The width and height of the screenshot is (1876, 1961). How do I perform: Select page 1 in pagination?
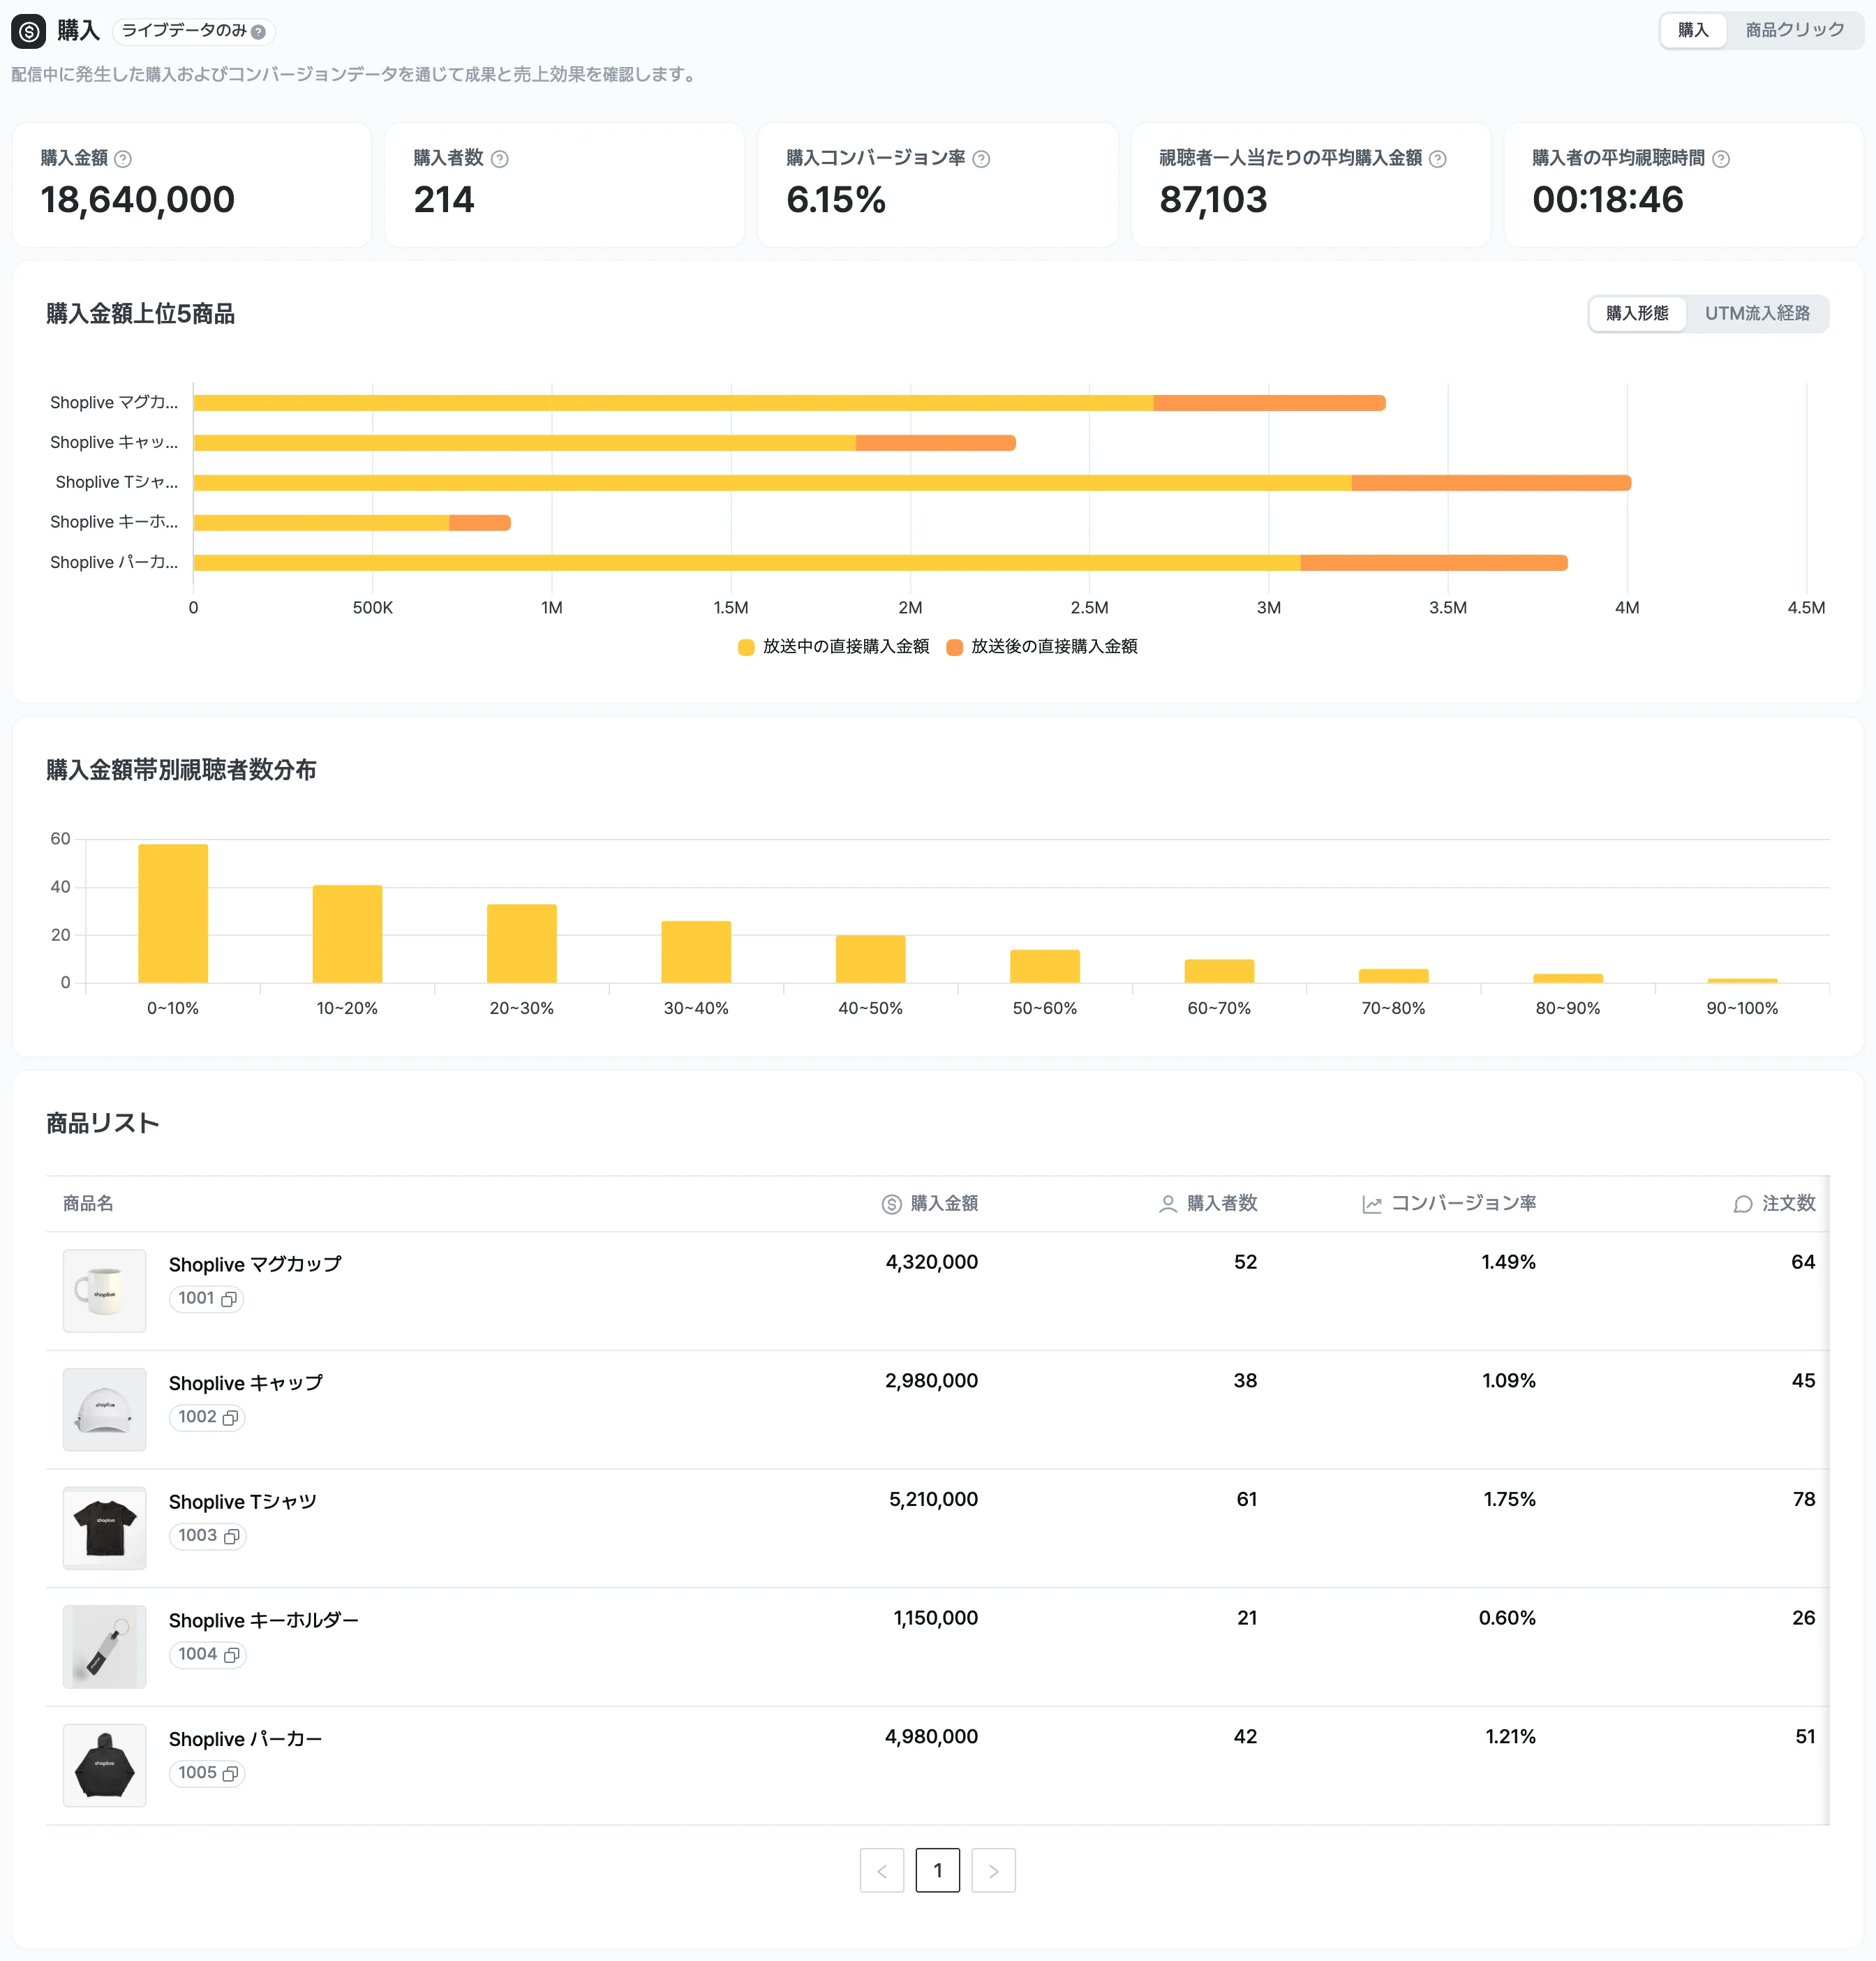tap(938, 1870)
